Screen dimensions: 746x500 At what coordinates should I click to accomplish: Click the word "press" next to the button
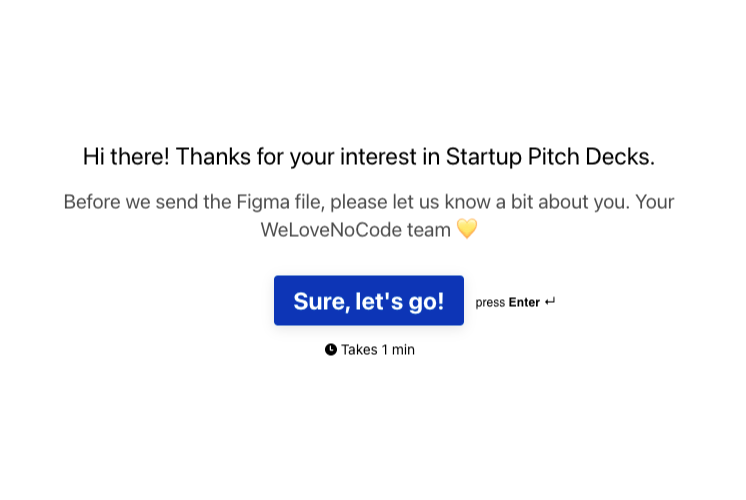(x=490, y=302)
